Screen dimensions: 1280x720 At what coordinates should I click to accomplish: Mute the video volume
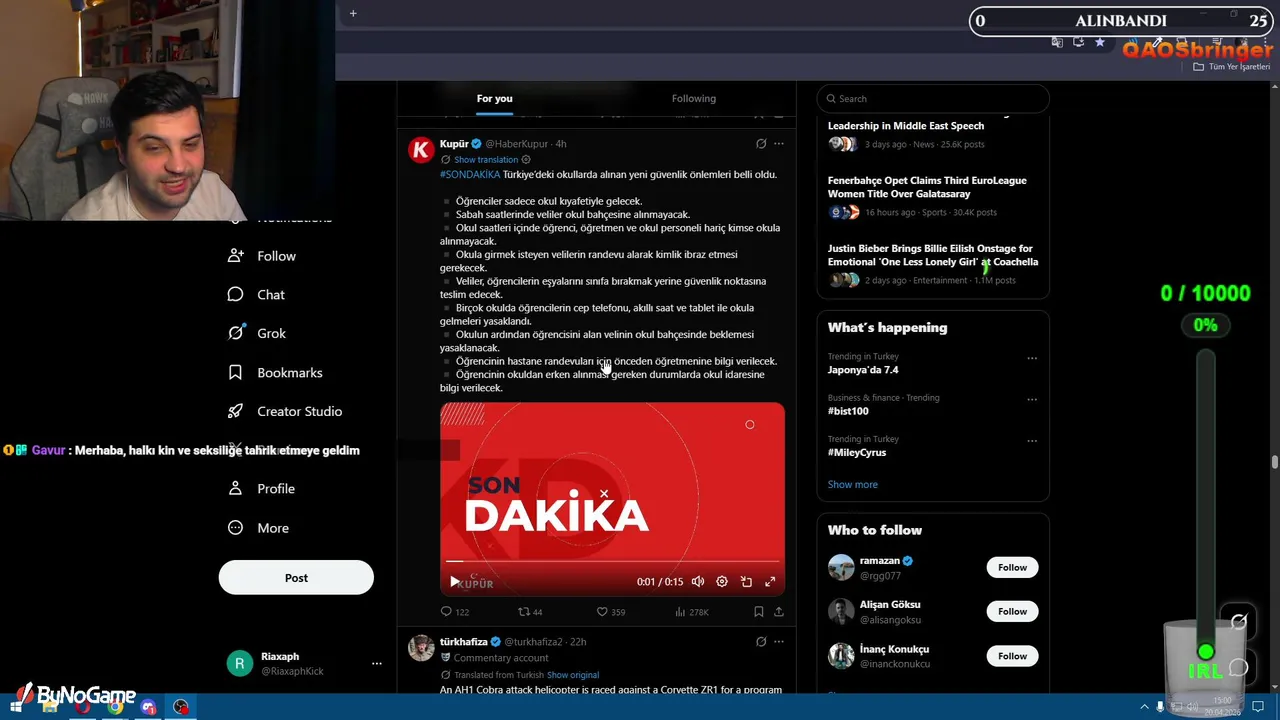pyautogui.click(x=698, y=581)
